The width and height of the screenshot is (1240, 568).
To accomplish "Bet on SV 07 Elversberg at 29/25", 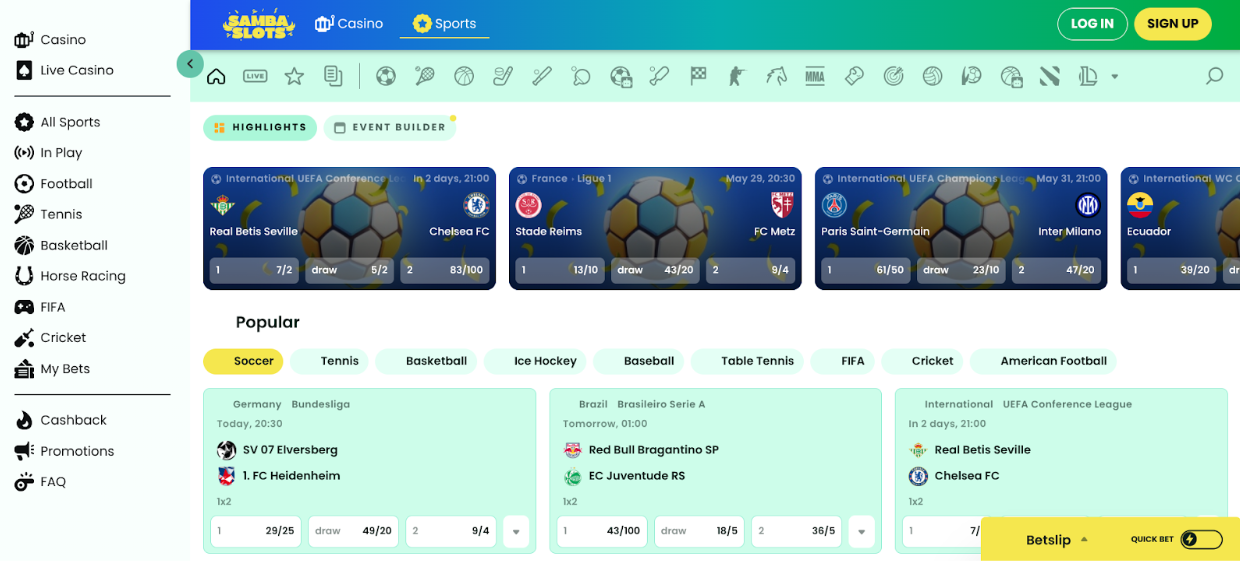I will [x=256, y=531].
